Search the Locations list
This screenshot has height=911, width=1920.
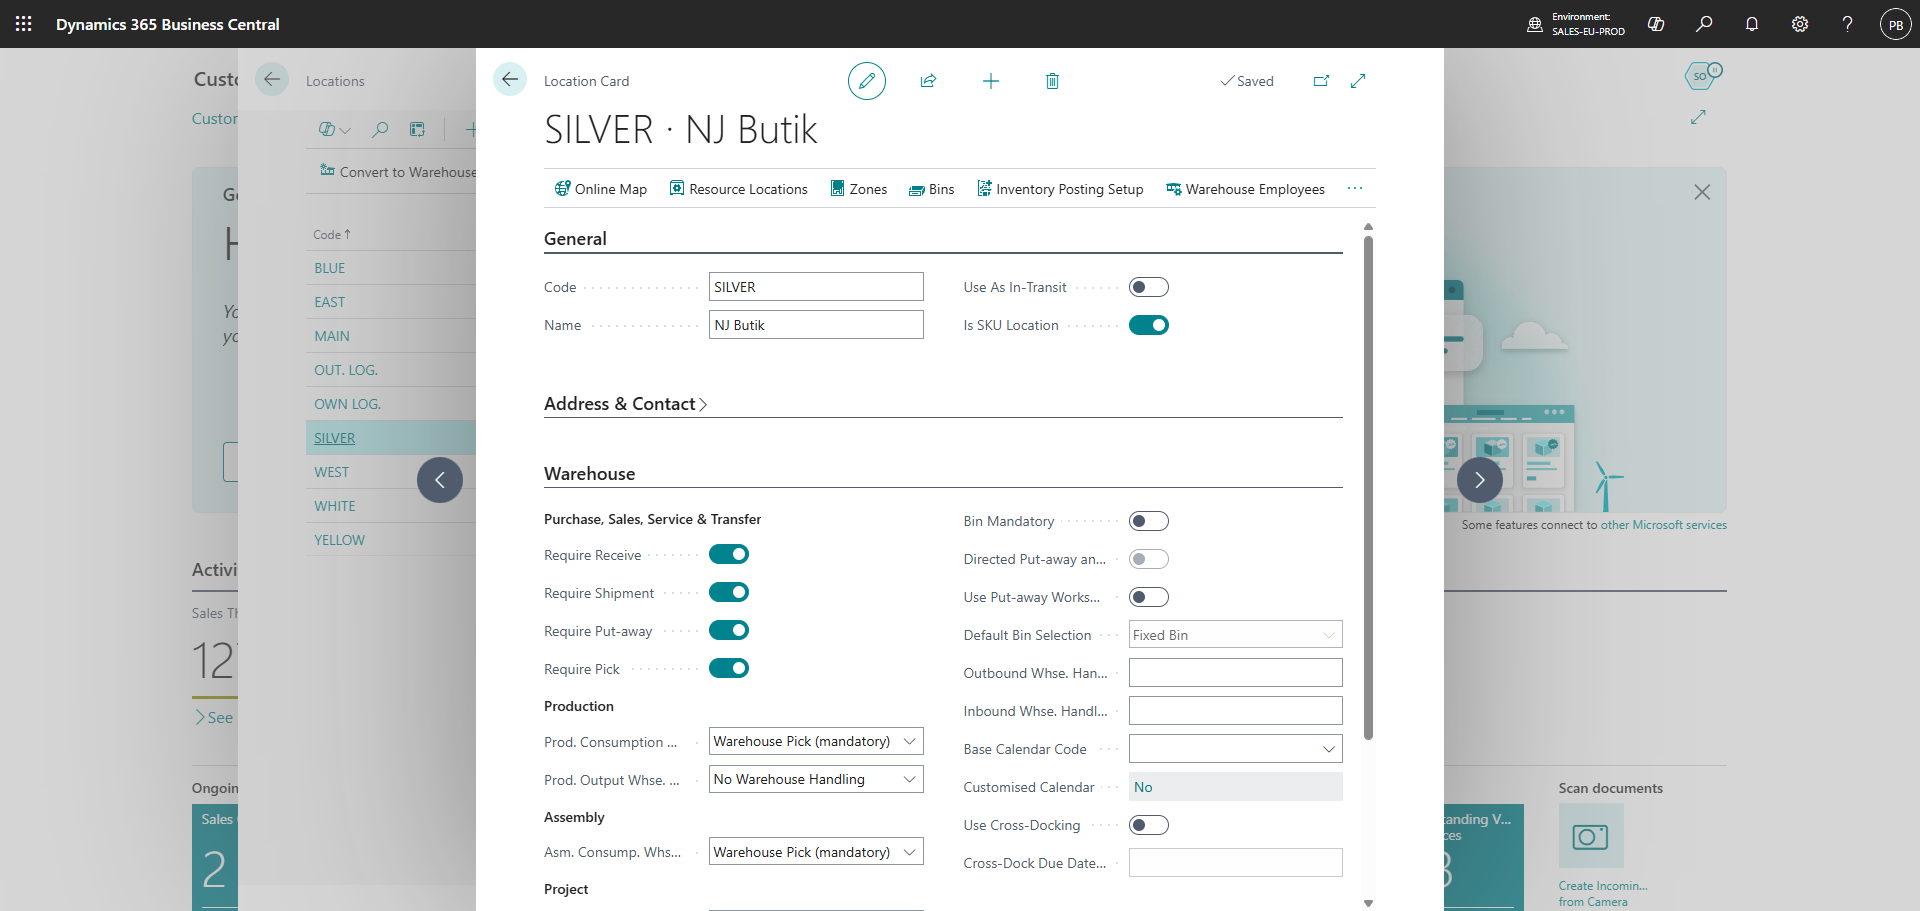tap(380, 129)
